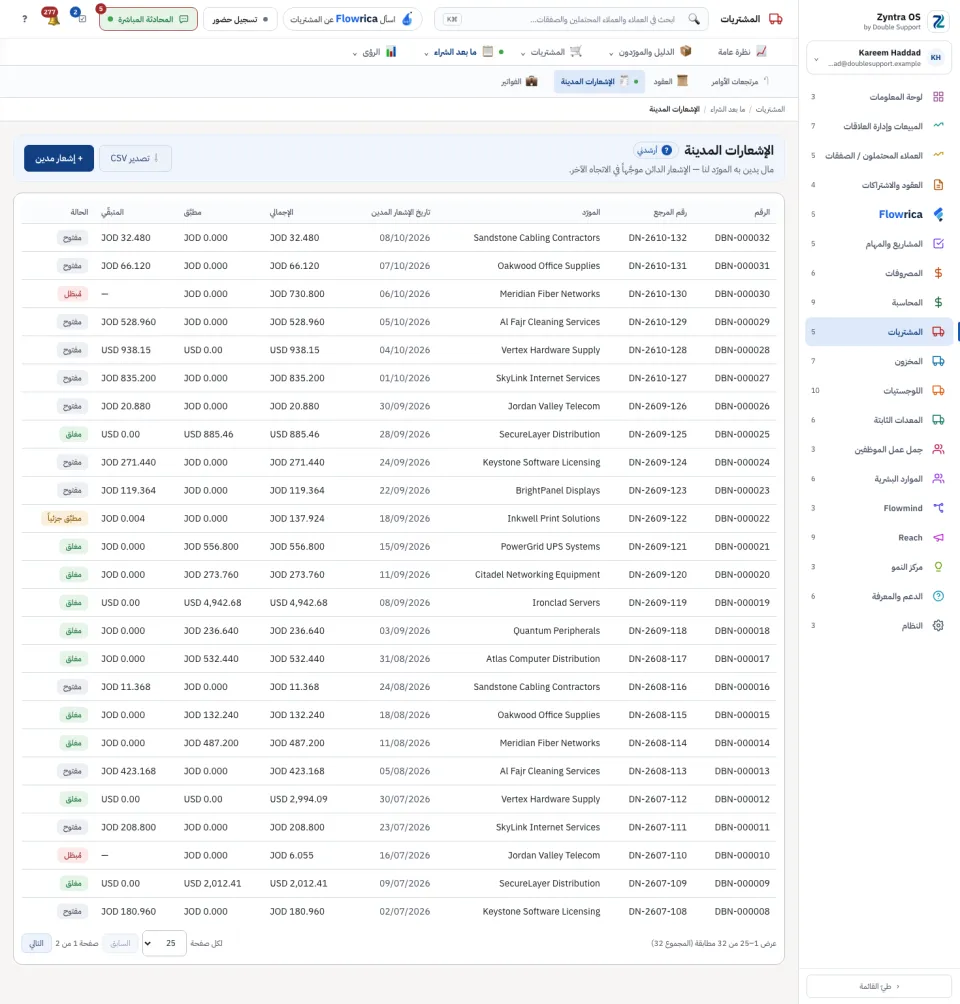Open لوحة المعلومات in the sidebar
Viewport: 960px width, 1004px height.
(x=878, y=97)
